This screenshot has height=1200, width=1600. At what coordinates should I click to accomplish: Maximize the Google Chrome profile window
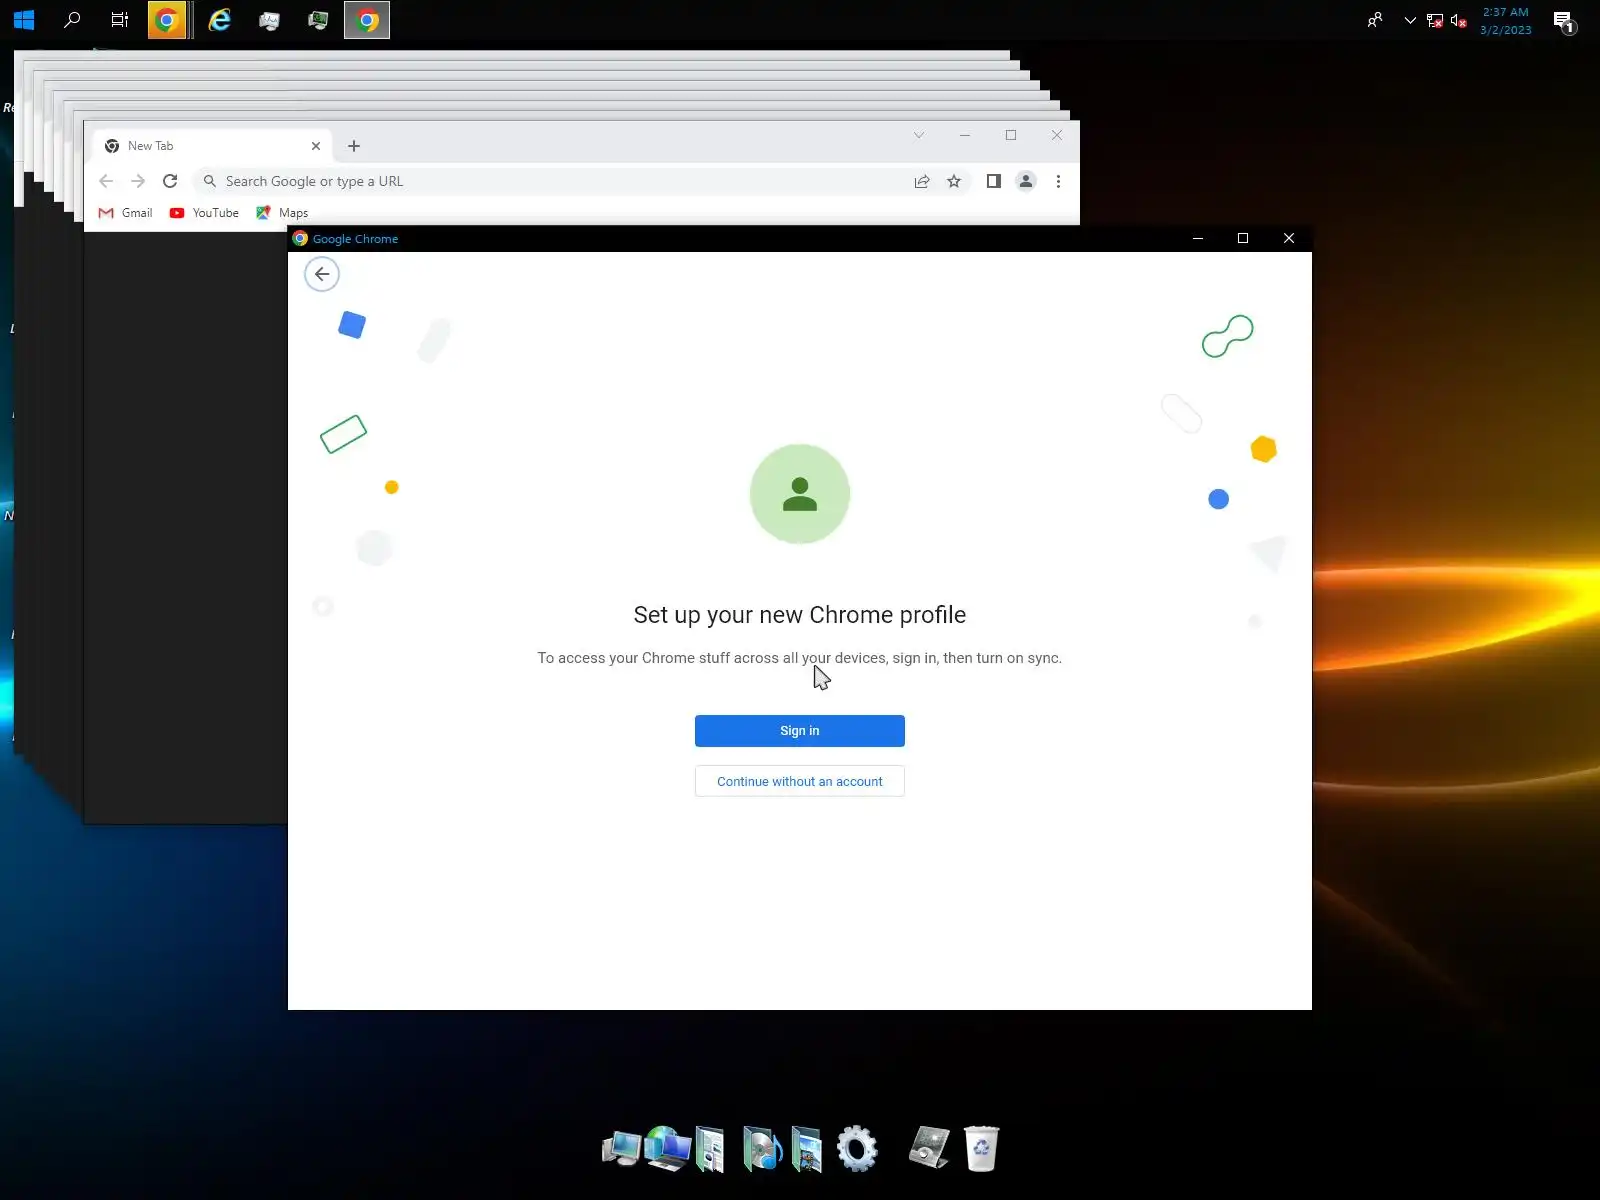pyautogui.click(x=1243, y=238)
